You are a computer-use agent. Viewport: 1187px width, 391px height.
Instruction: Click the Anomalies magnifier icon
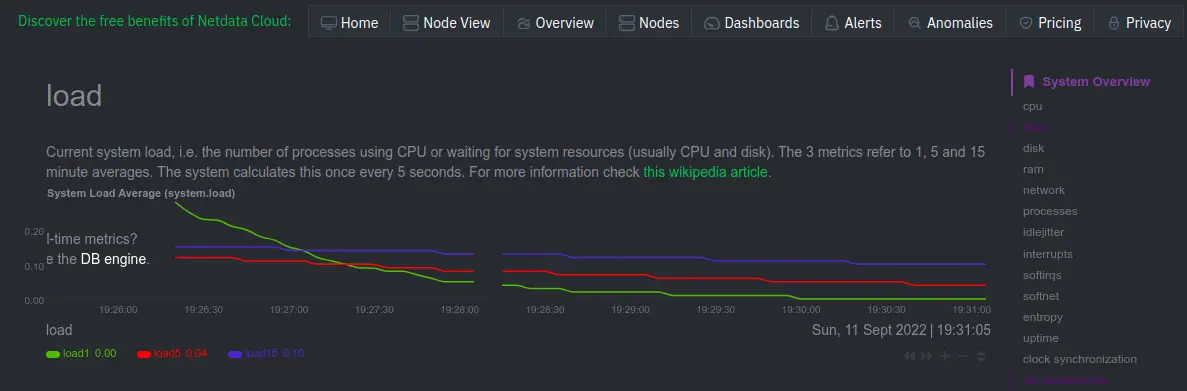click(x=915, y=23)
